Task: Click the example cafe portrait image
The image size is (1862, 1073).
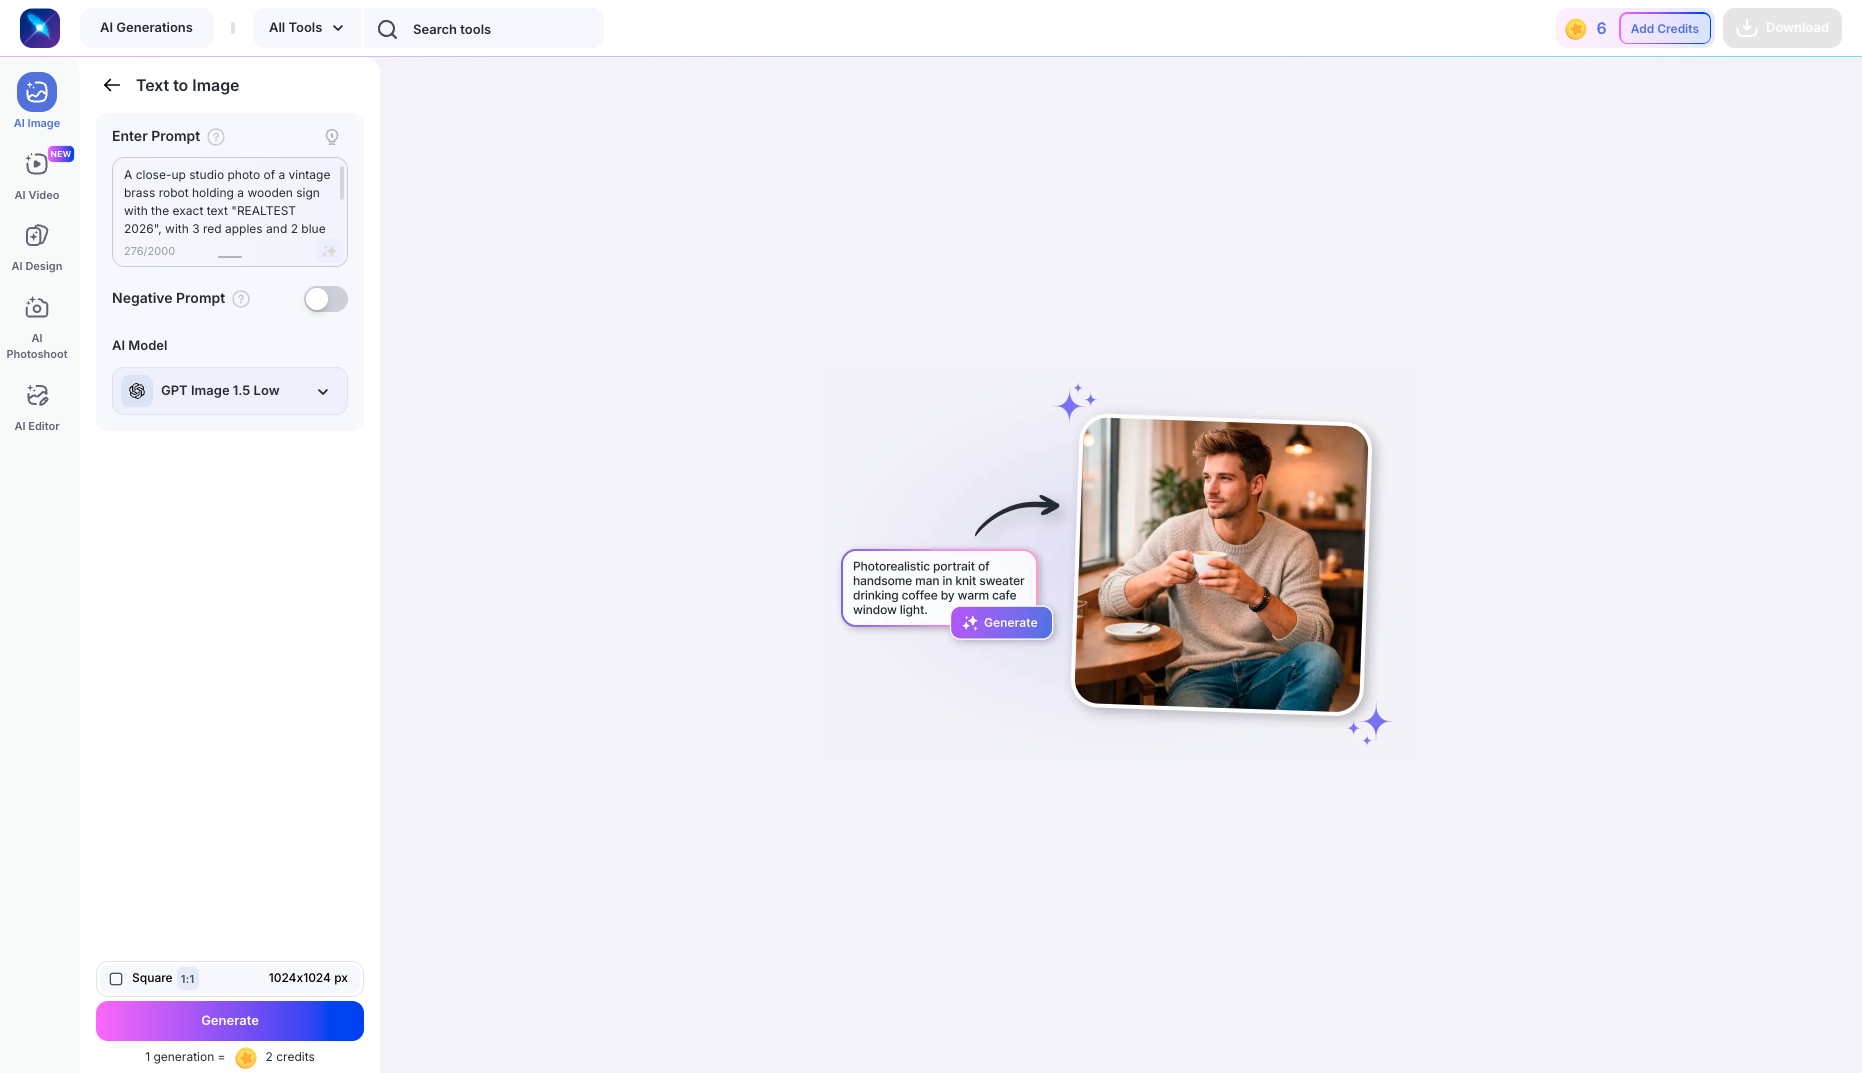Action: (x=1221, y=565)
